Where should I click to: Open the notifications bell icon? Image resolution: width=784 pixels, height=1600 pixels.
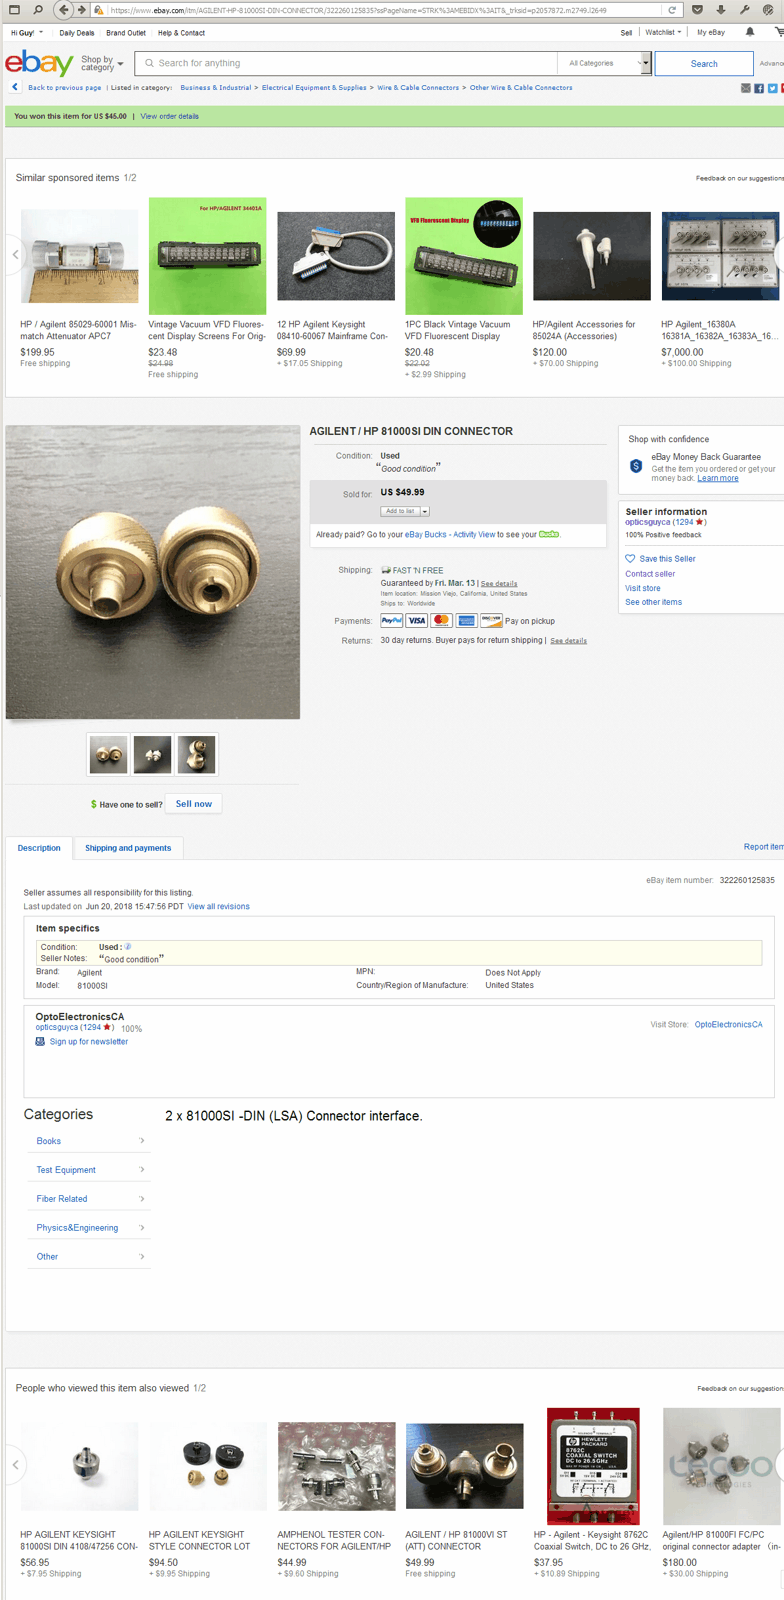749,32
